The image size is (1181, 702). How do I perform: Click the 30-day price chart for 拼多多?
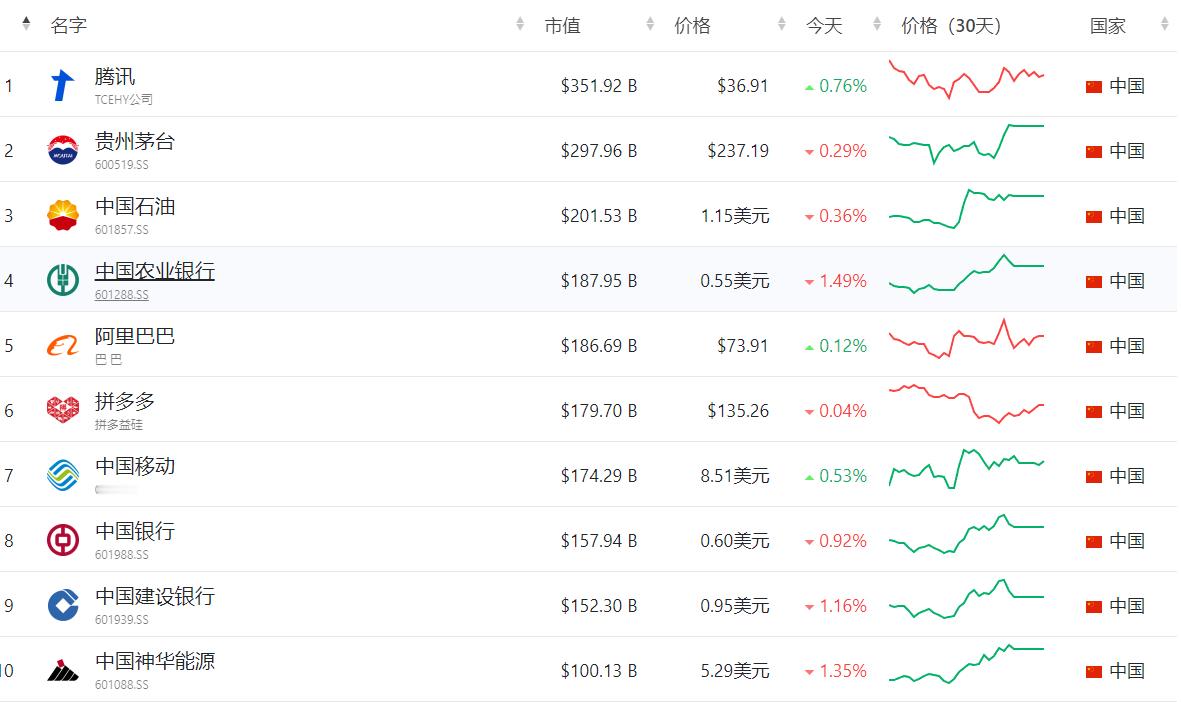click(966, 404)
